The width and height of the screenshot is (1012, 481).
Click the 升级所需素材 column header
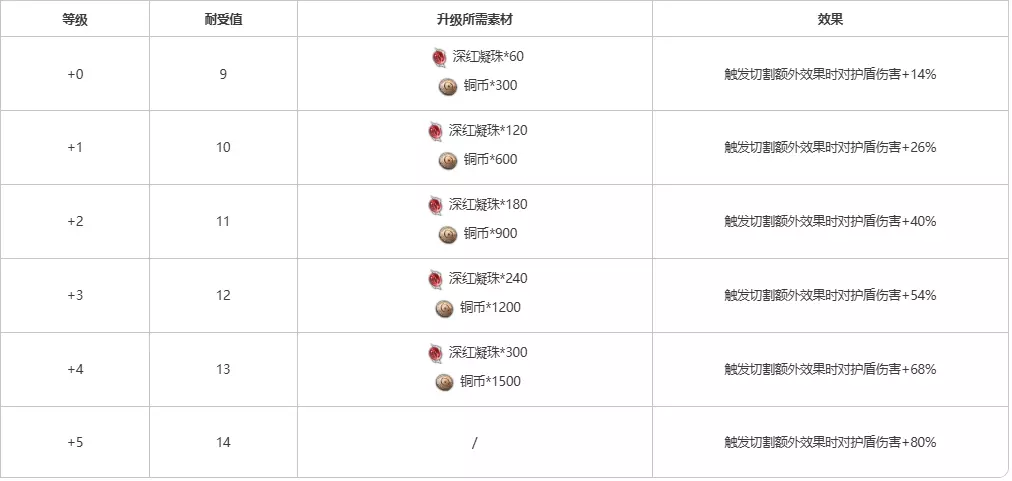[474, 19]
